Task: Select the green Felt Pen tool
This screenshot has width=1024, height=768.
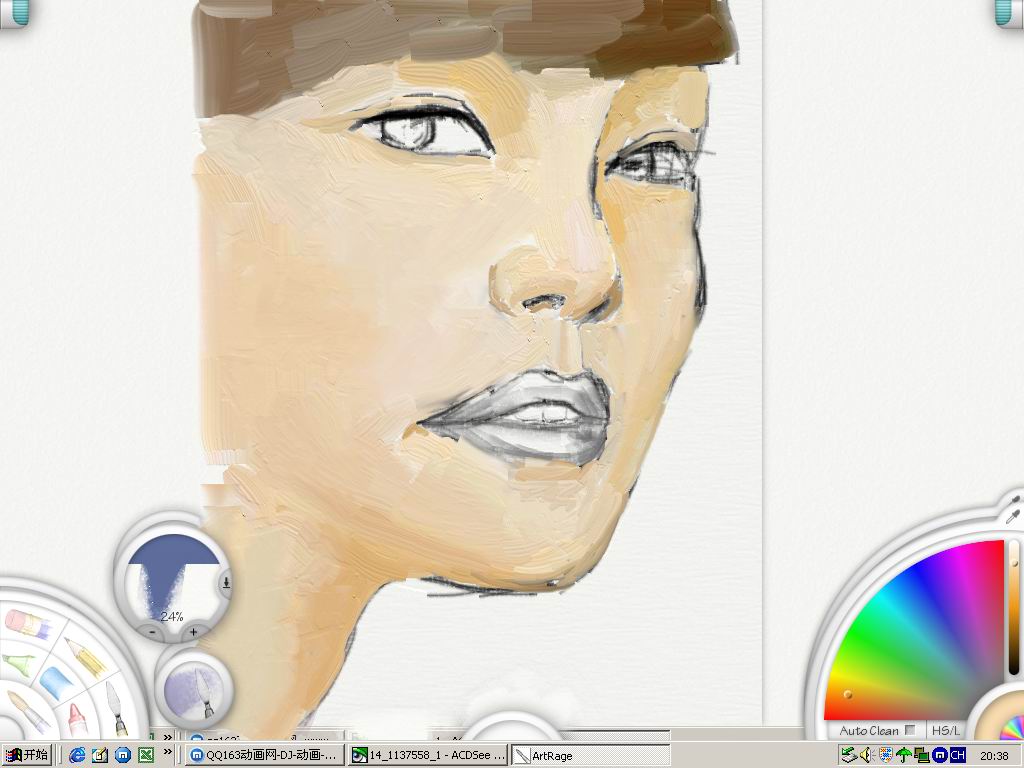Action: tap(18, 663)
